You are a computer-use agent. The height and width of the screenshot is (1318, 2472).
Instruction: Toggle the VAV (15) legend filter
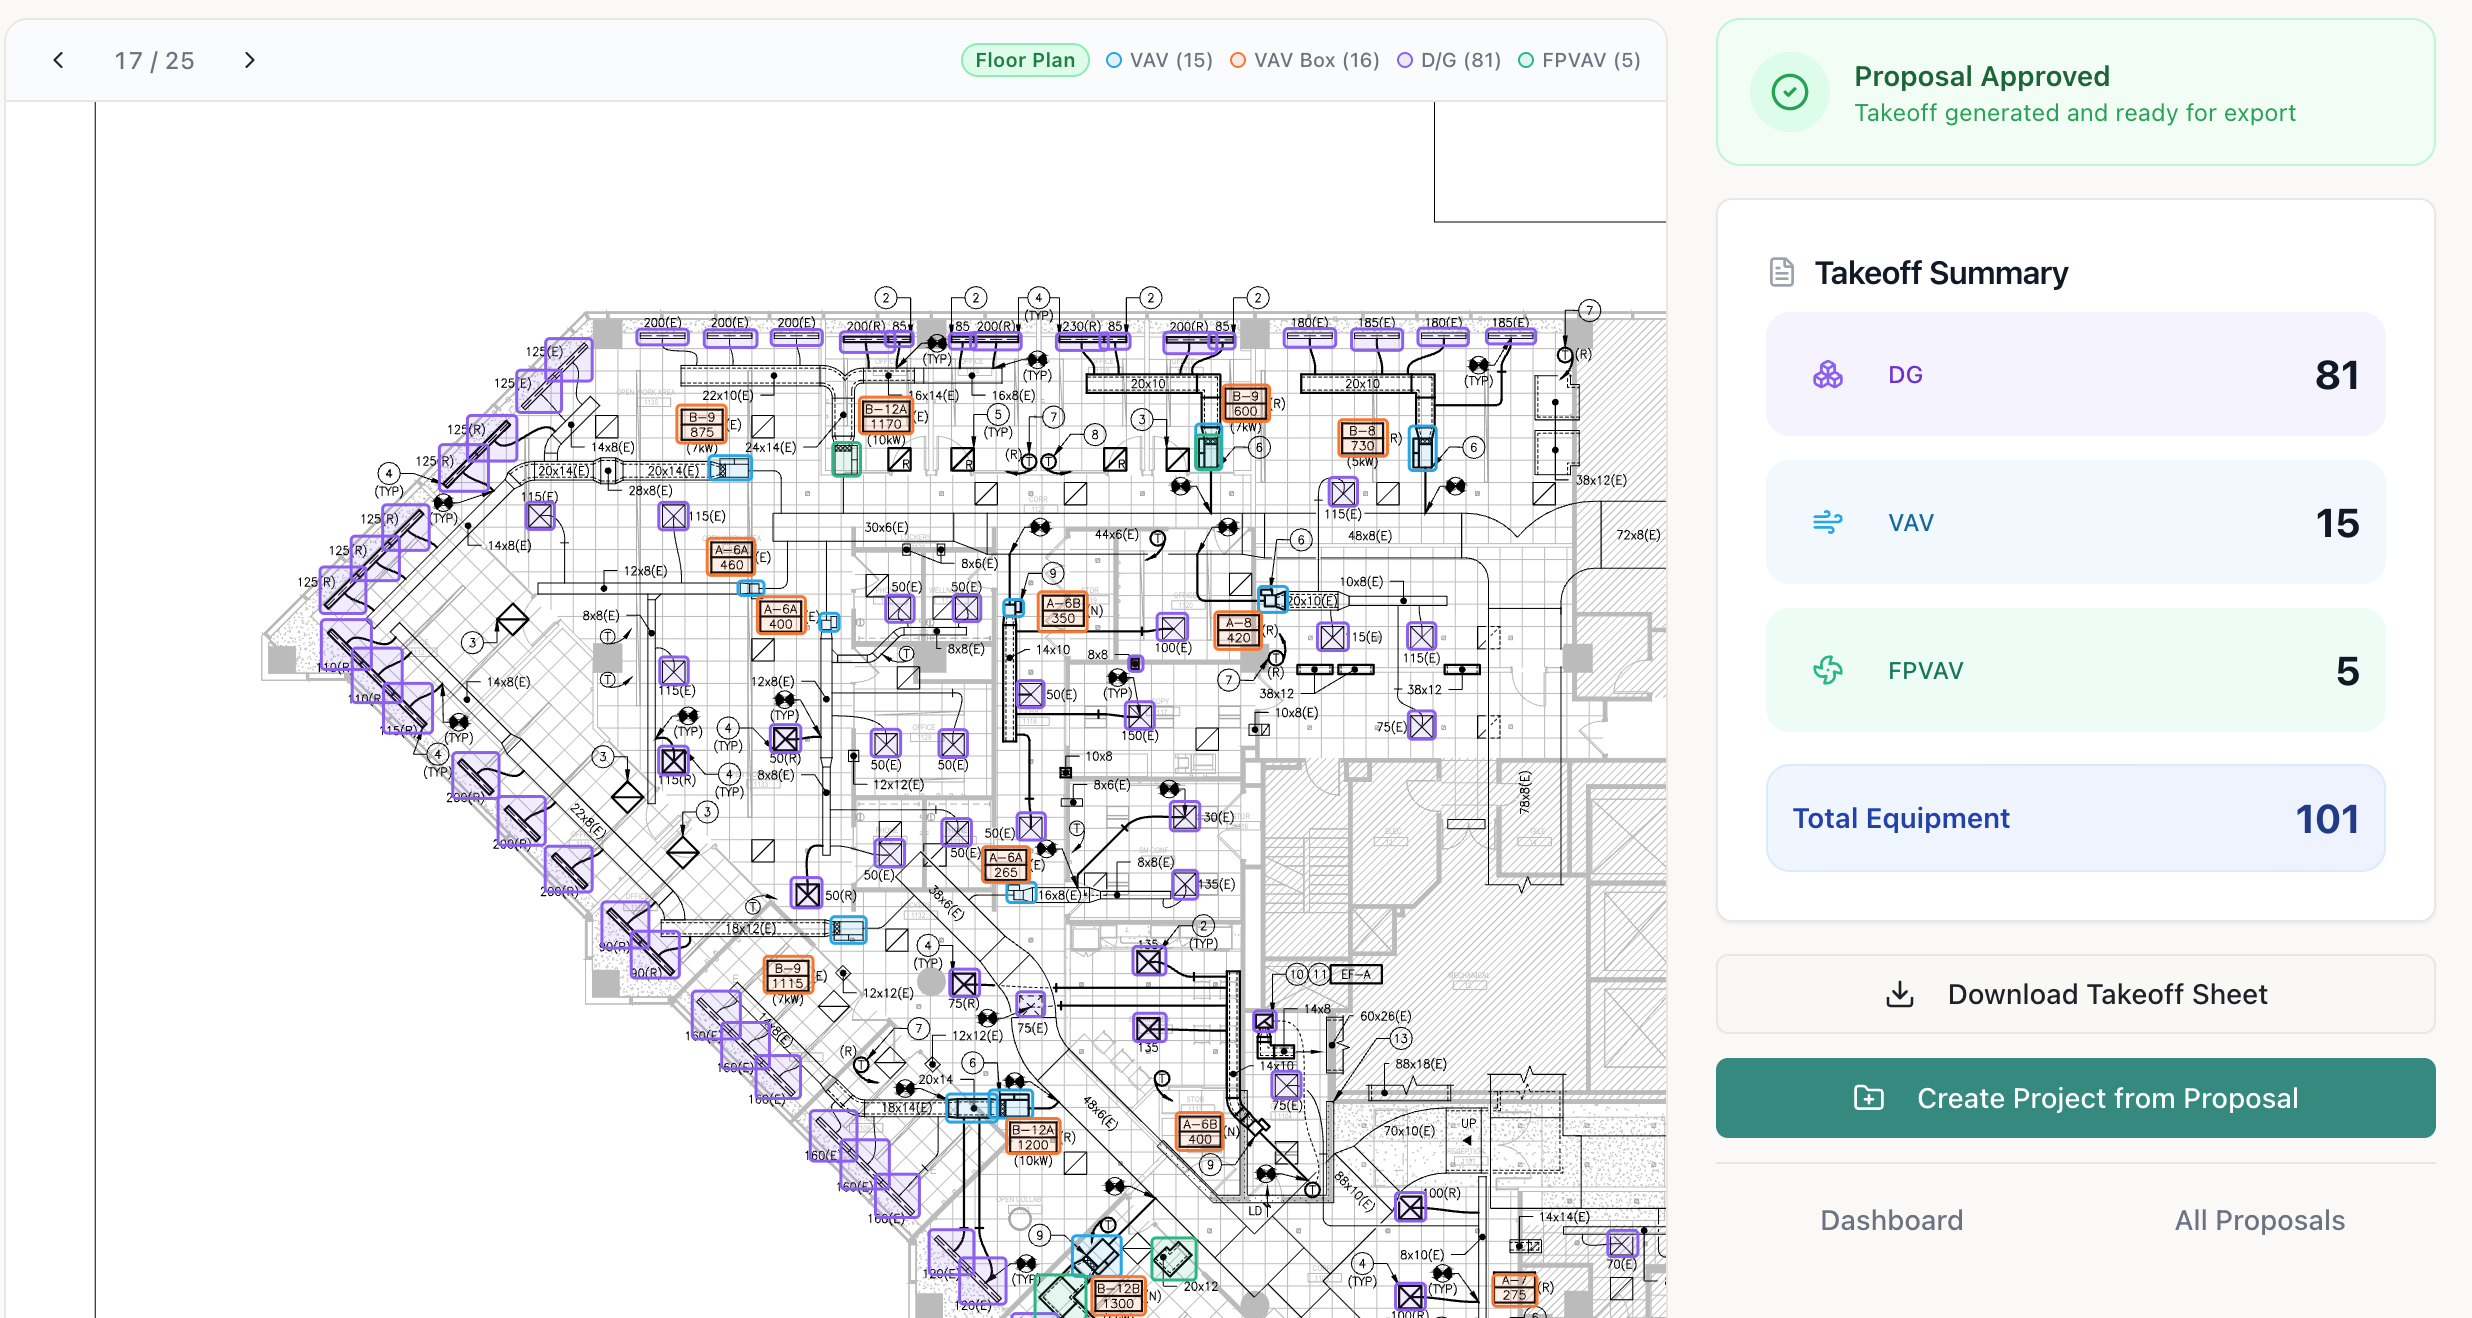click(x=1159, y=60)
